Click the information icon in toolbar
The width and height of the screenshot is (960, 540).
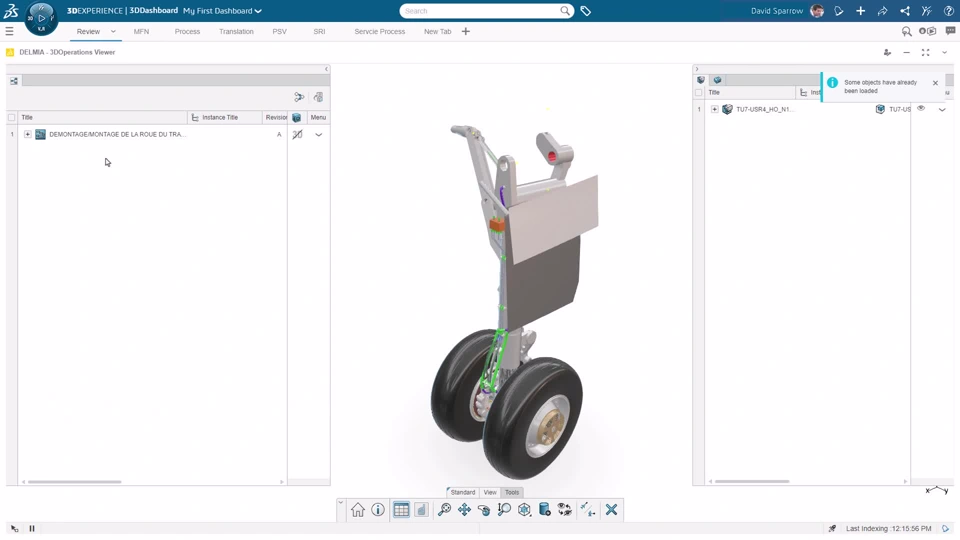click(378, 509)
